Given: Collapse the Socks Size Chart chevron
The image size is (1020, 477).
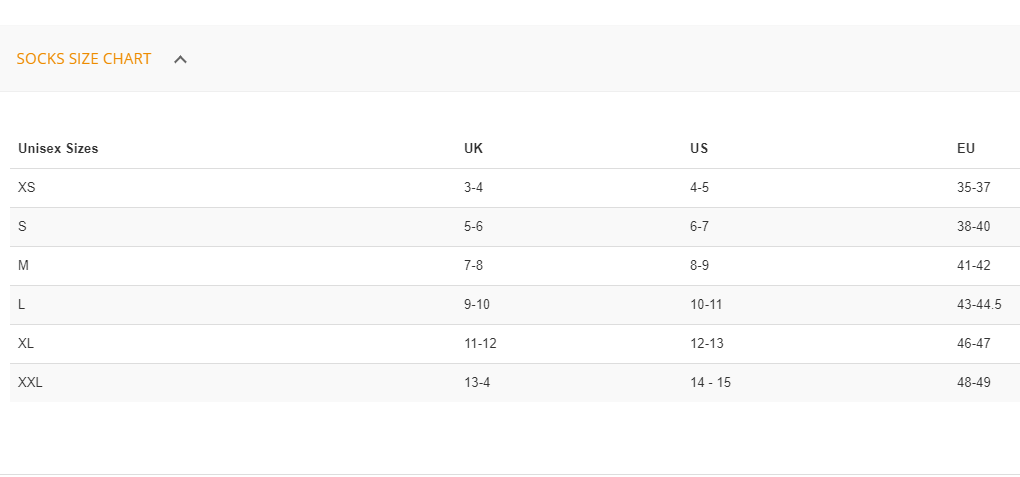Looking at the screenshot, I should coord(180,59).
